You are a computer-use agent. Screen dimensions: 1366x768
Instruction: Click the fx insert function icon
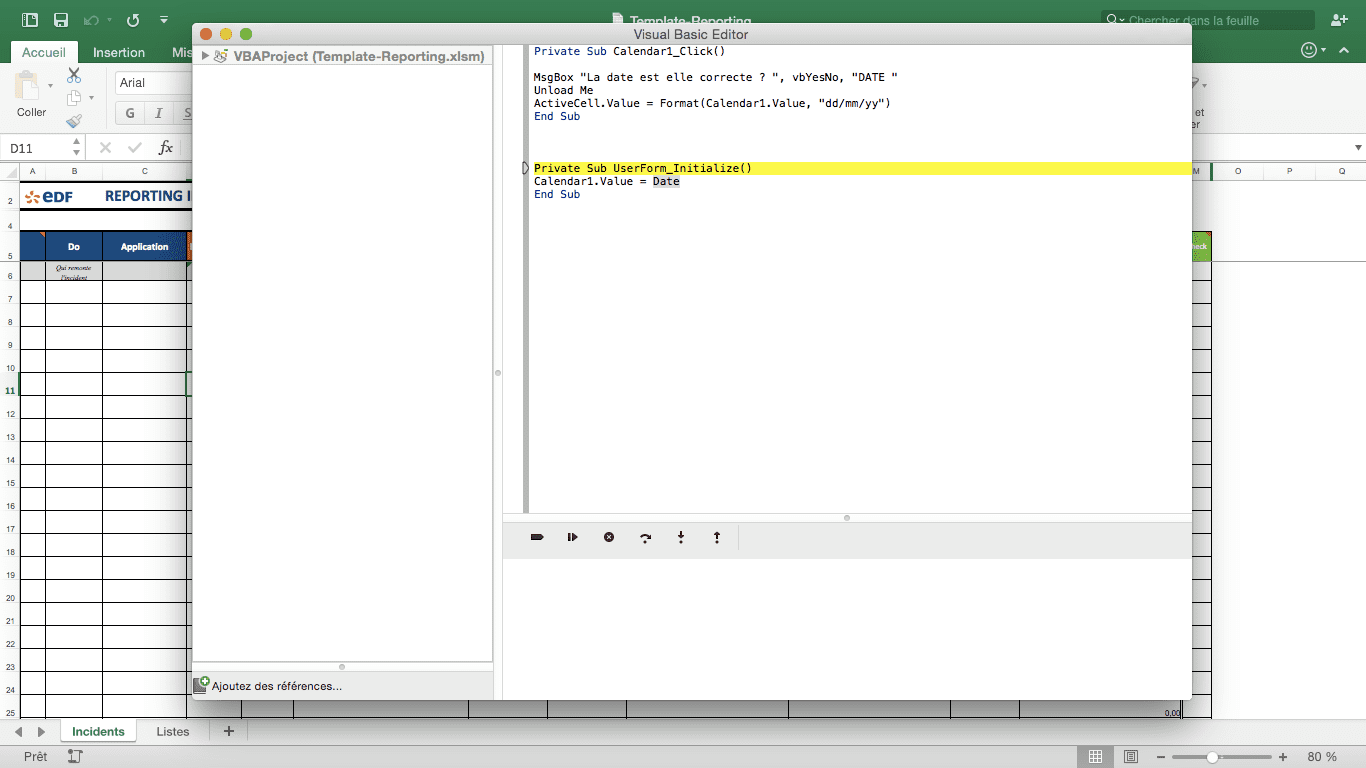coord(166,148)
